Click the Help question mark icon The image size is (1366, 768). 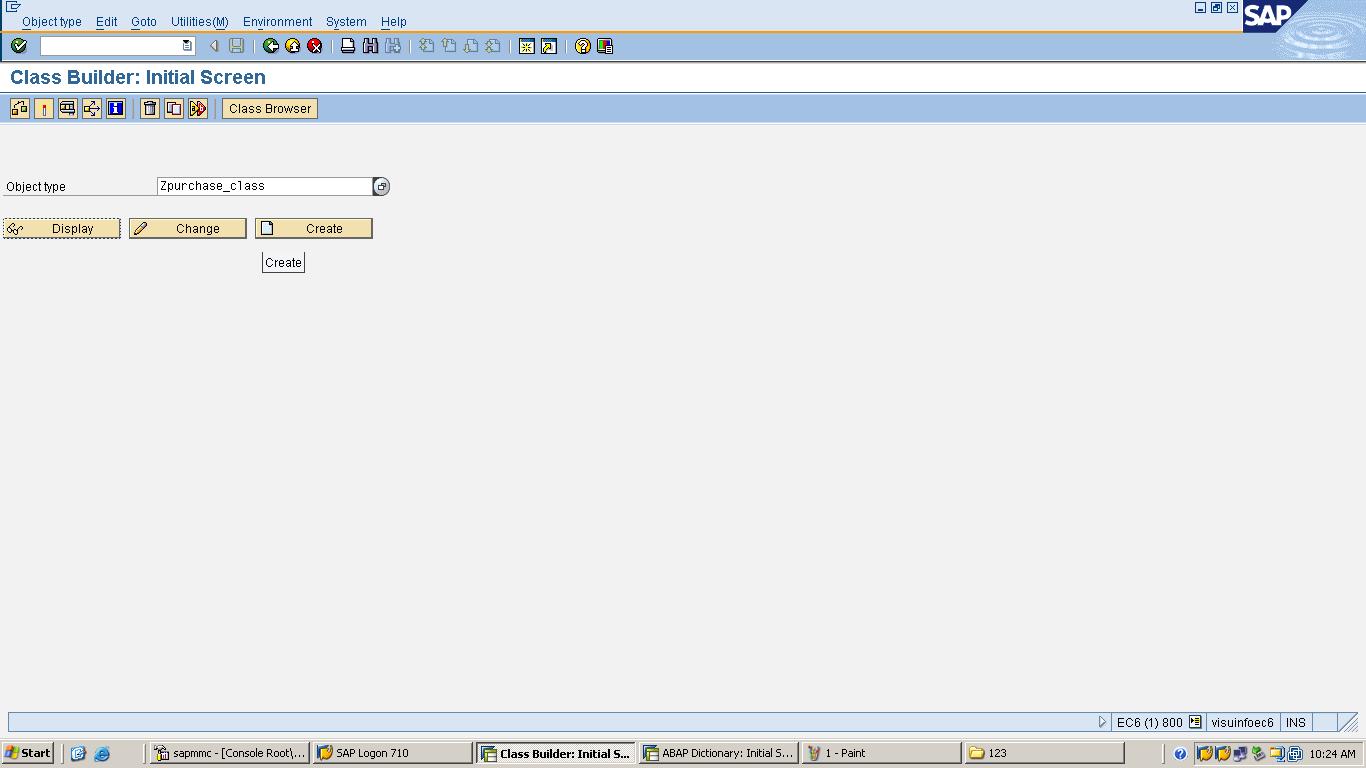point(582,45)
